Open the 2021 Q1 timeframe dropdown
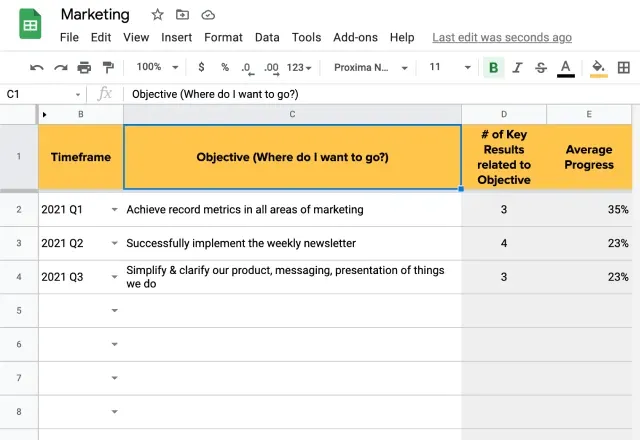Screen dimensions: 640x440 (x=114, y=209)
